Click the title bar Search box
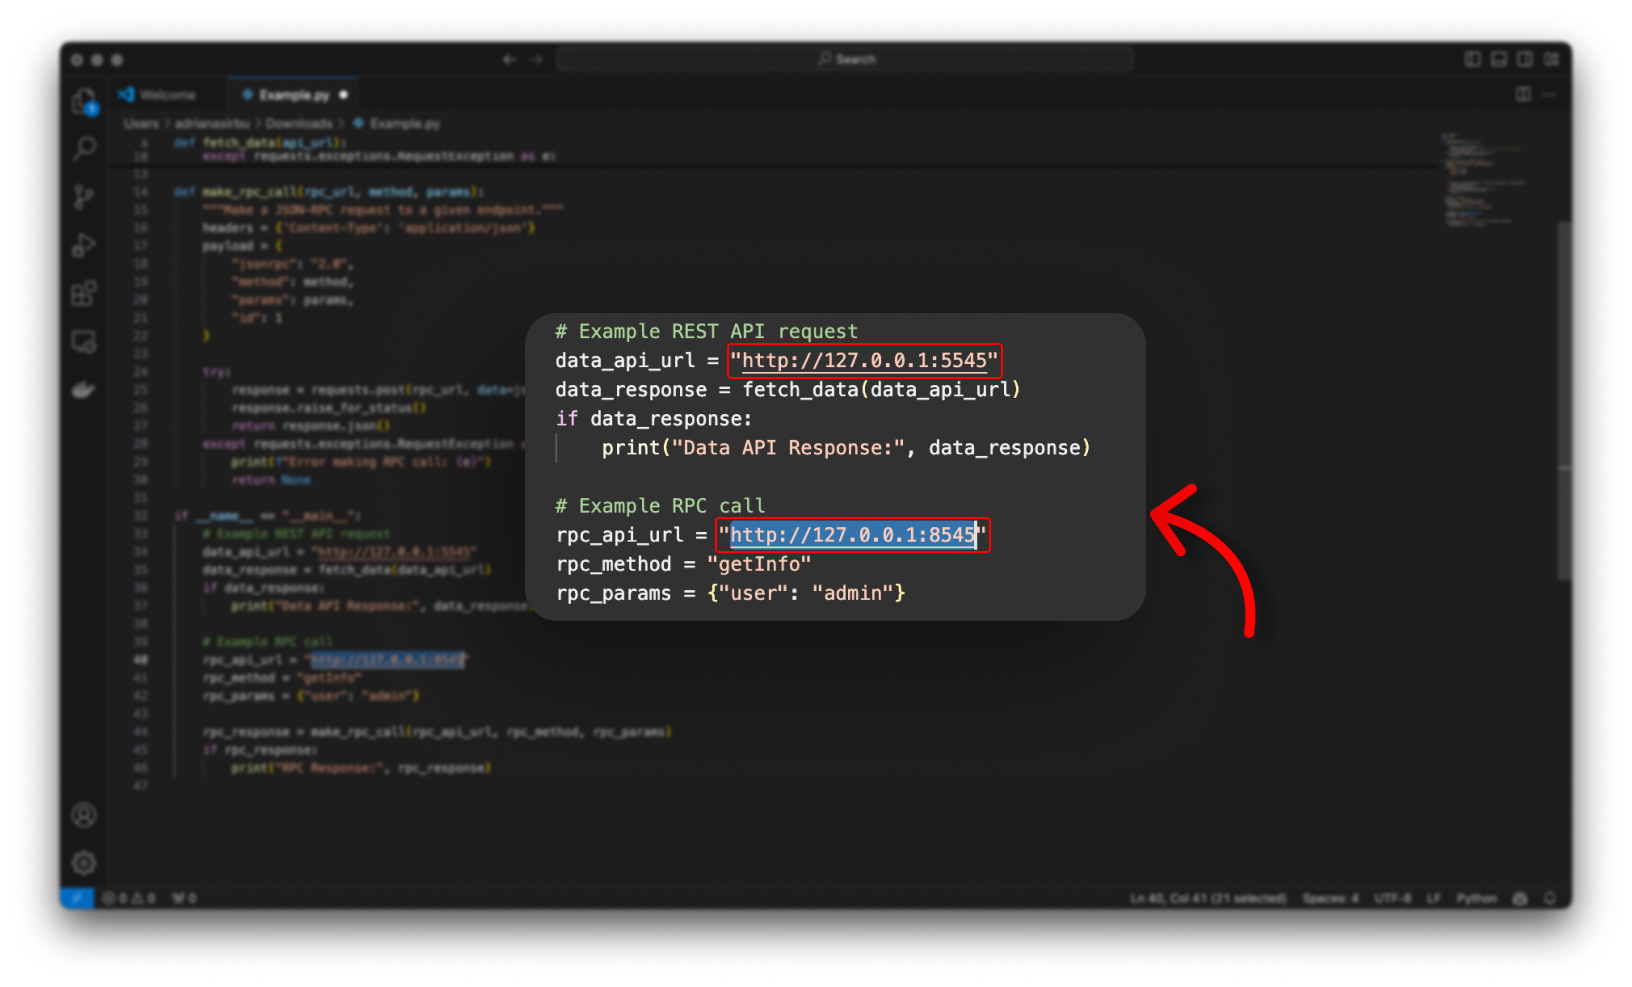This screenshot has width=1632, height=987. tap(845, 59)
